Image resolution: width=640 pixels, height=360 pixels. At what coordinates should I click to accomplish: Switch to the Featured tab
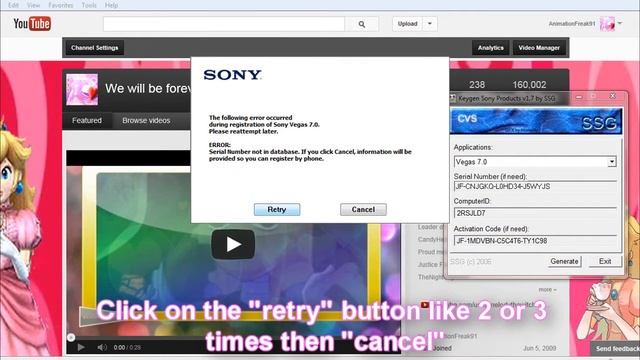point(87,120)
